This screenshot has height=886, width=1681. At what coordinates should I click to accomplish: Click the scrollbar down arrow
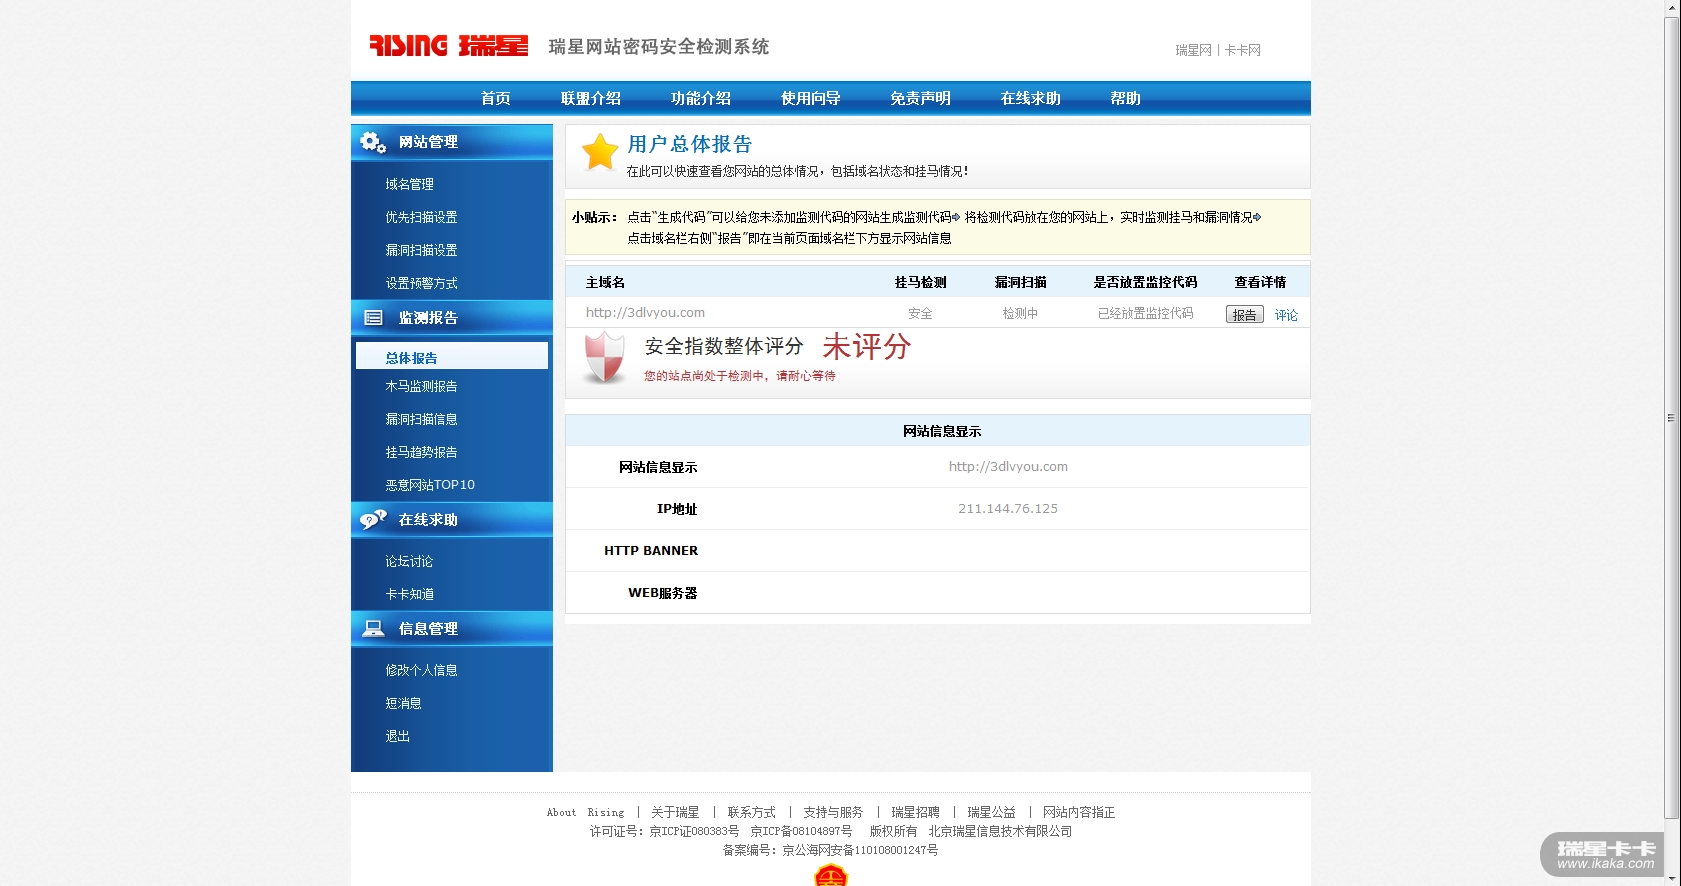pyautogui.click(x=1672, y=878)
